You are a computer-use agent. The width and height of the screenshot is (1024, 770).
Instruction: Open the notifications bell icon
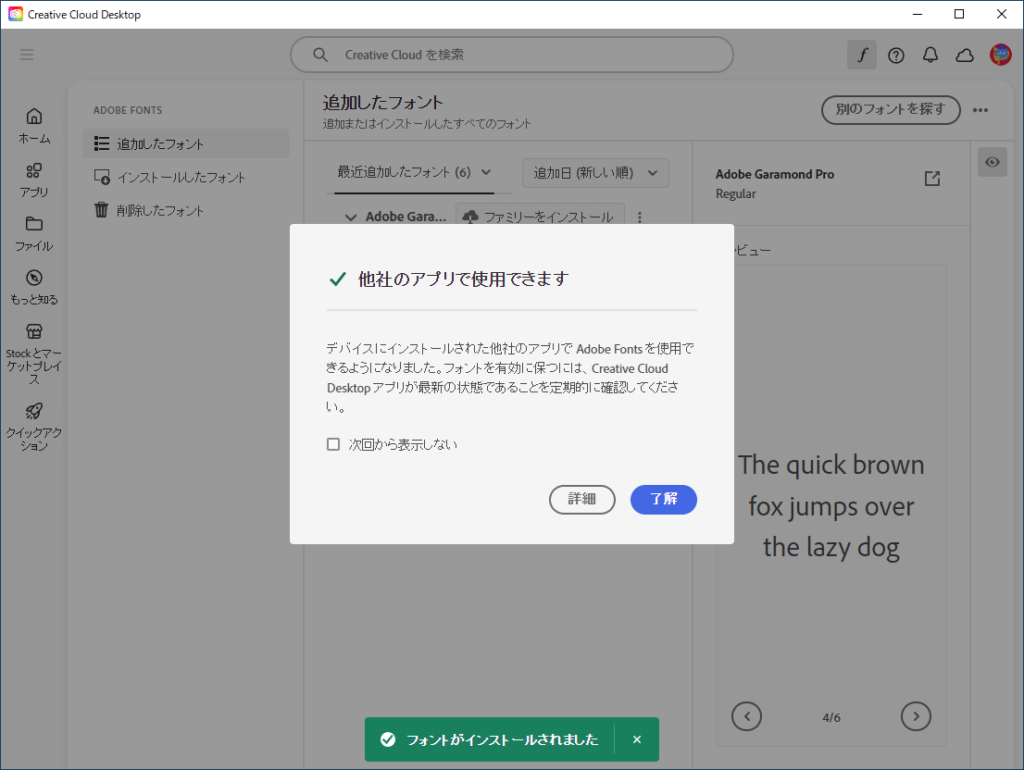[x=931, y=55]
